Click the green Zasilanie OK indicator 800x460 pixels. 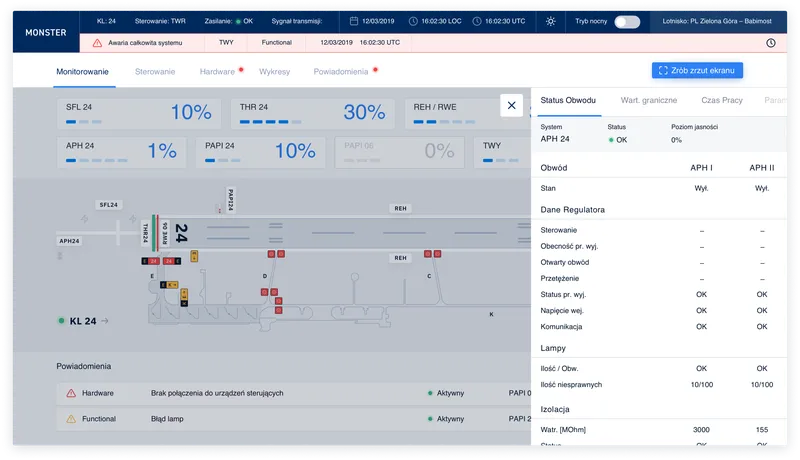(x=238, y=21)
